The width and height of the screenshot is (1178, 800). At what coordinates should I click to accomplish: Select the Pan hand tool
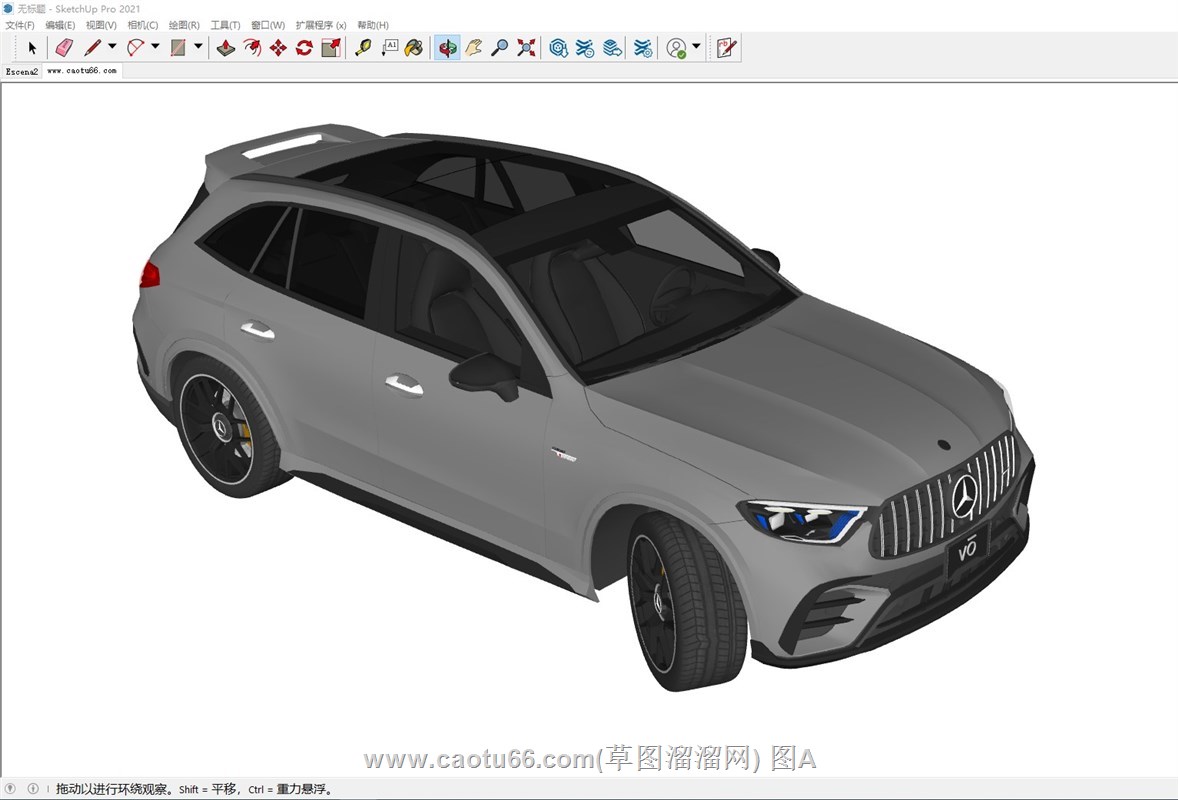[x=473, y=48]
